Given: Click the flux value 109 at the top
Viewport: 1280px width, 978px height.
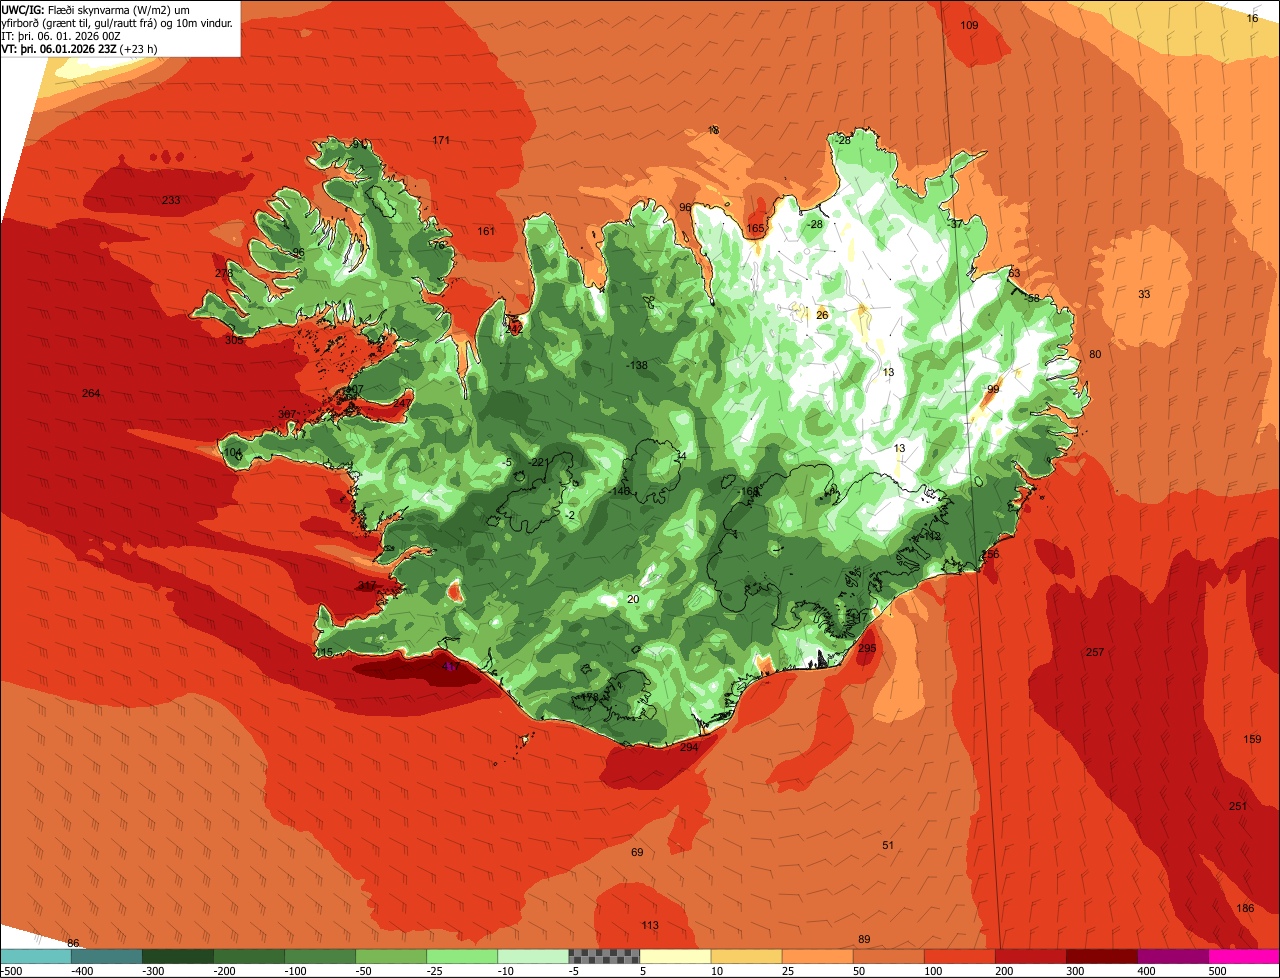Looking at the screenshot, I should click(969, 25).
